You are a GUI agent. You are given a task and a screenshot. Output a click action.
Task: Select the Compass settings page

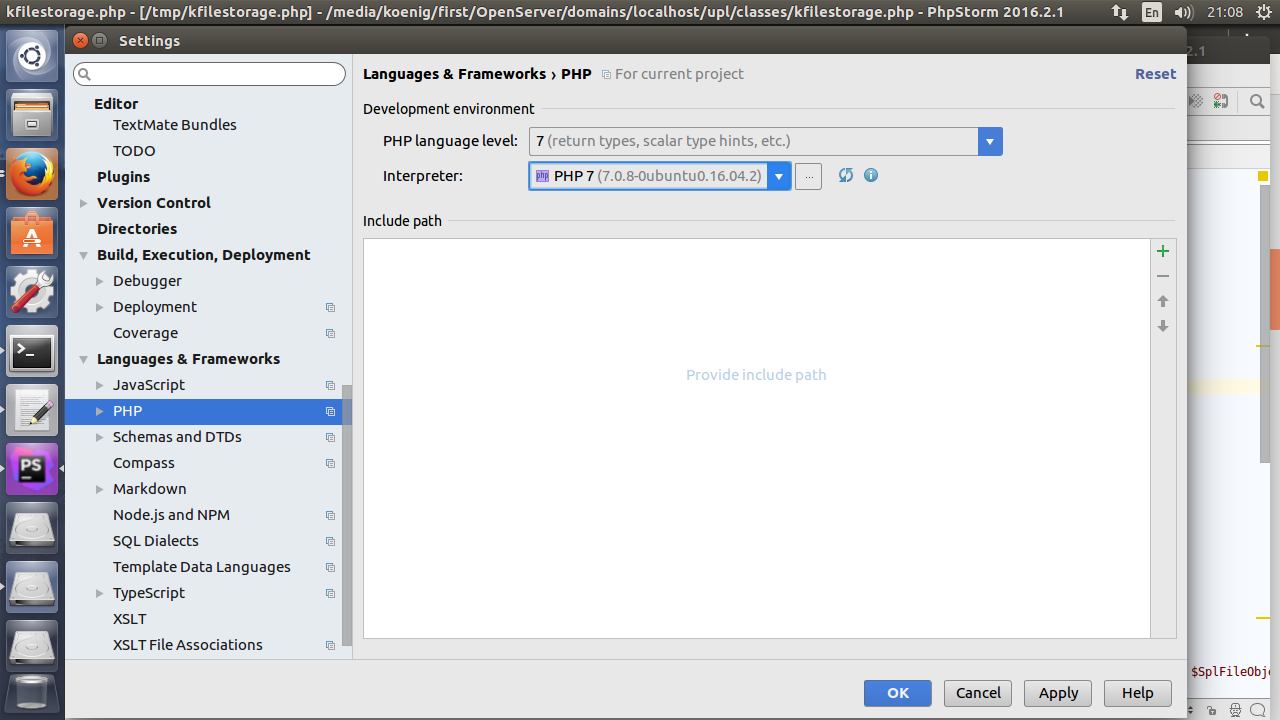[144, 463]
